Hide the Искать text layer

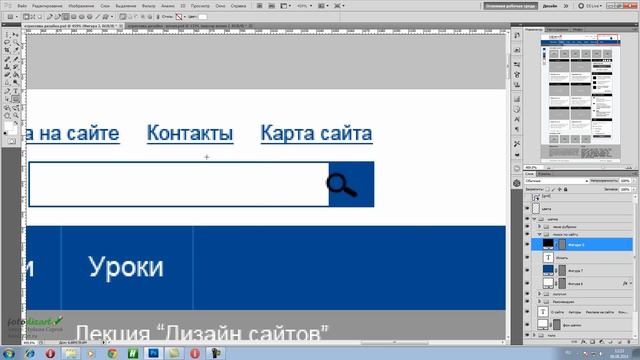[527, 258]
